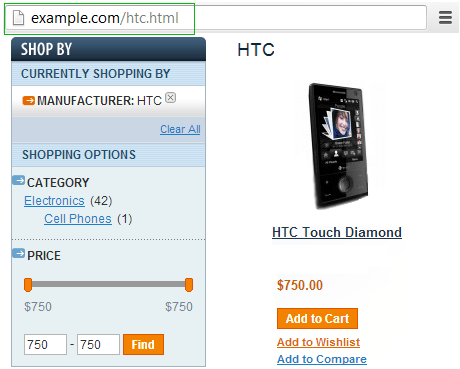Click the page document icon in address bar
The height and width of the screenshot is (369, 460).
(x=18, y=18)
